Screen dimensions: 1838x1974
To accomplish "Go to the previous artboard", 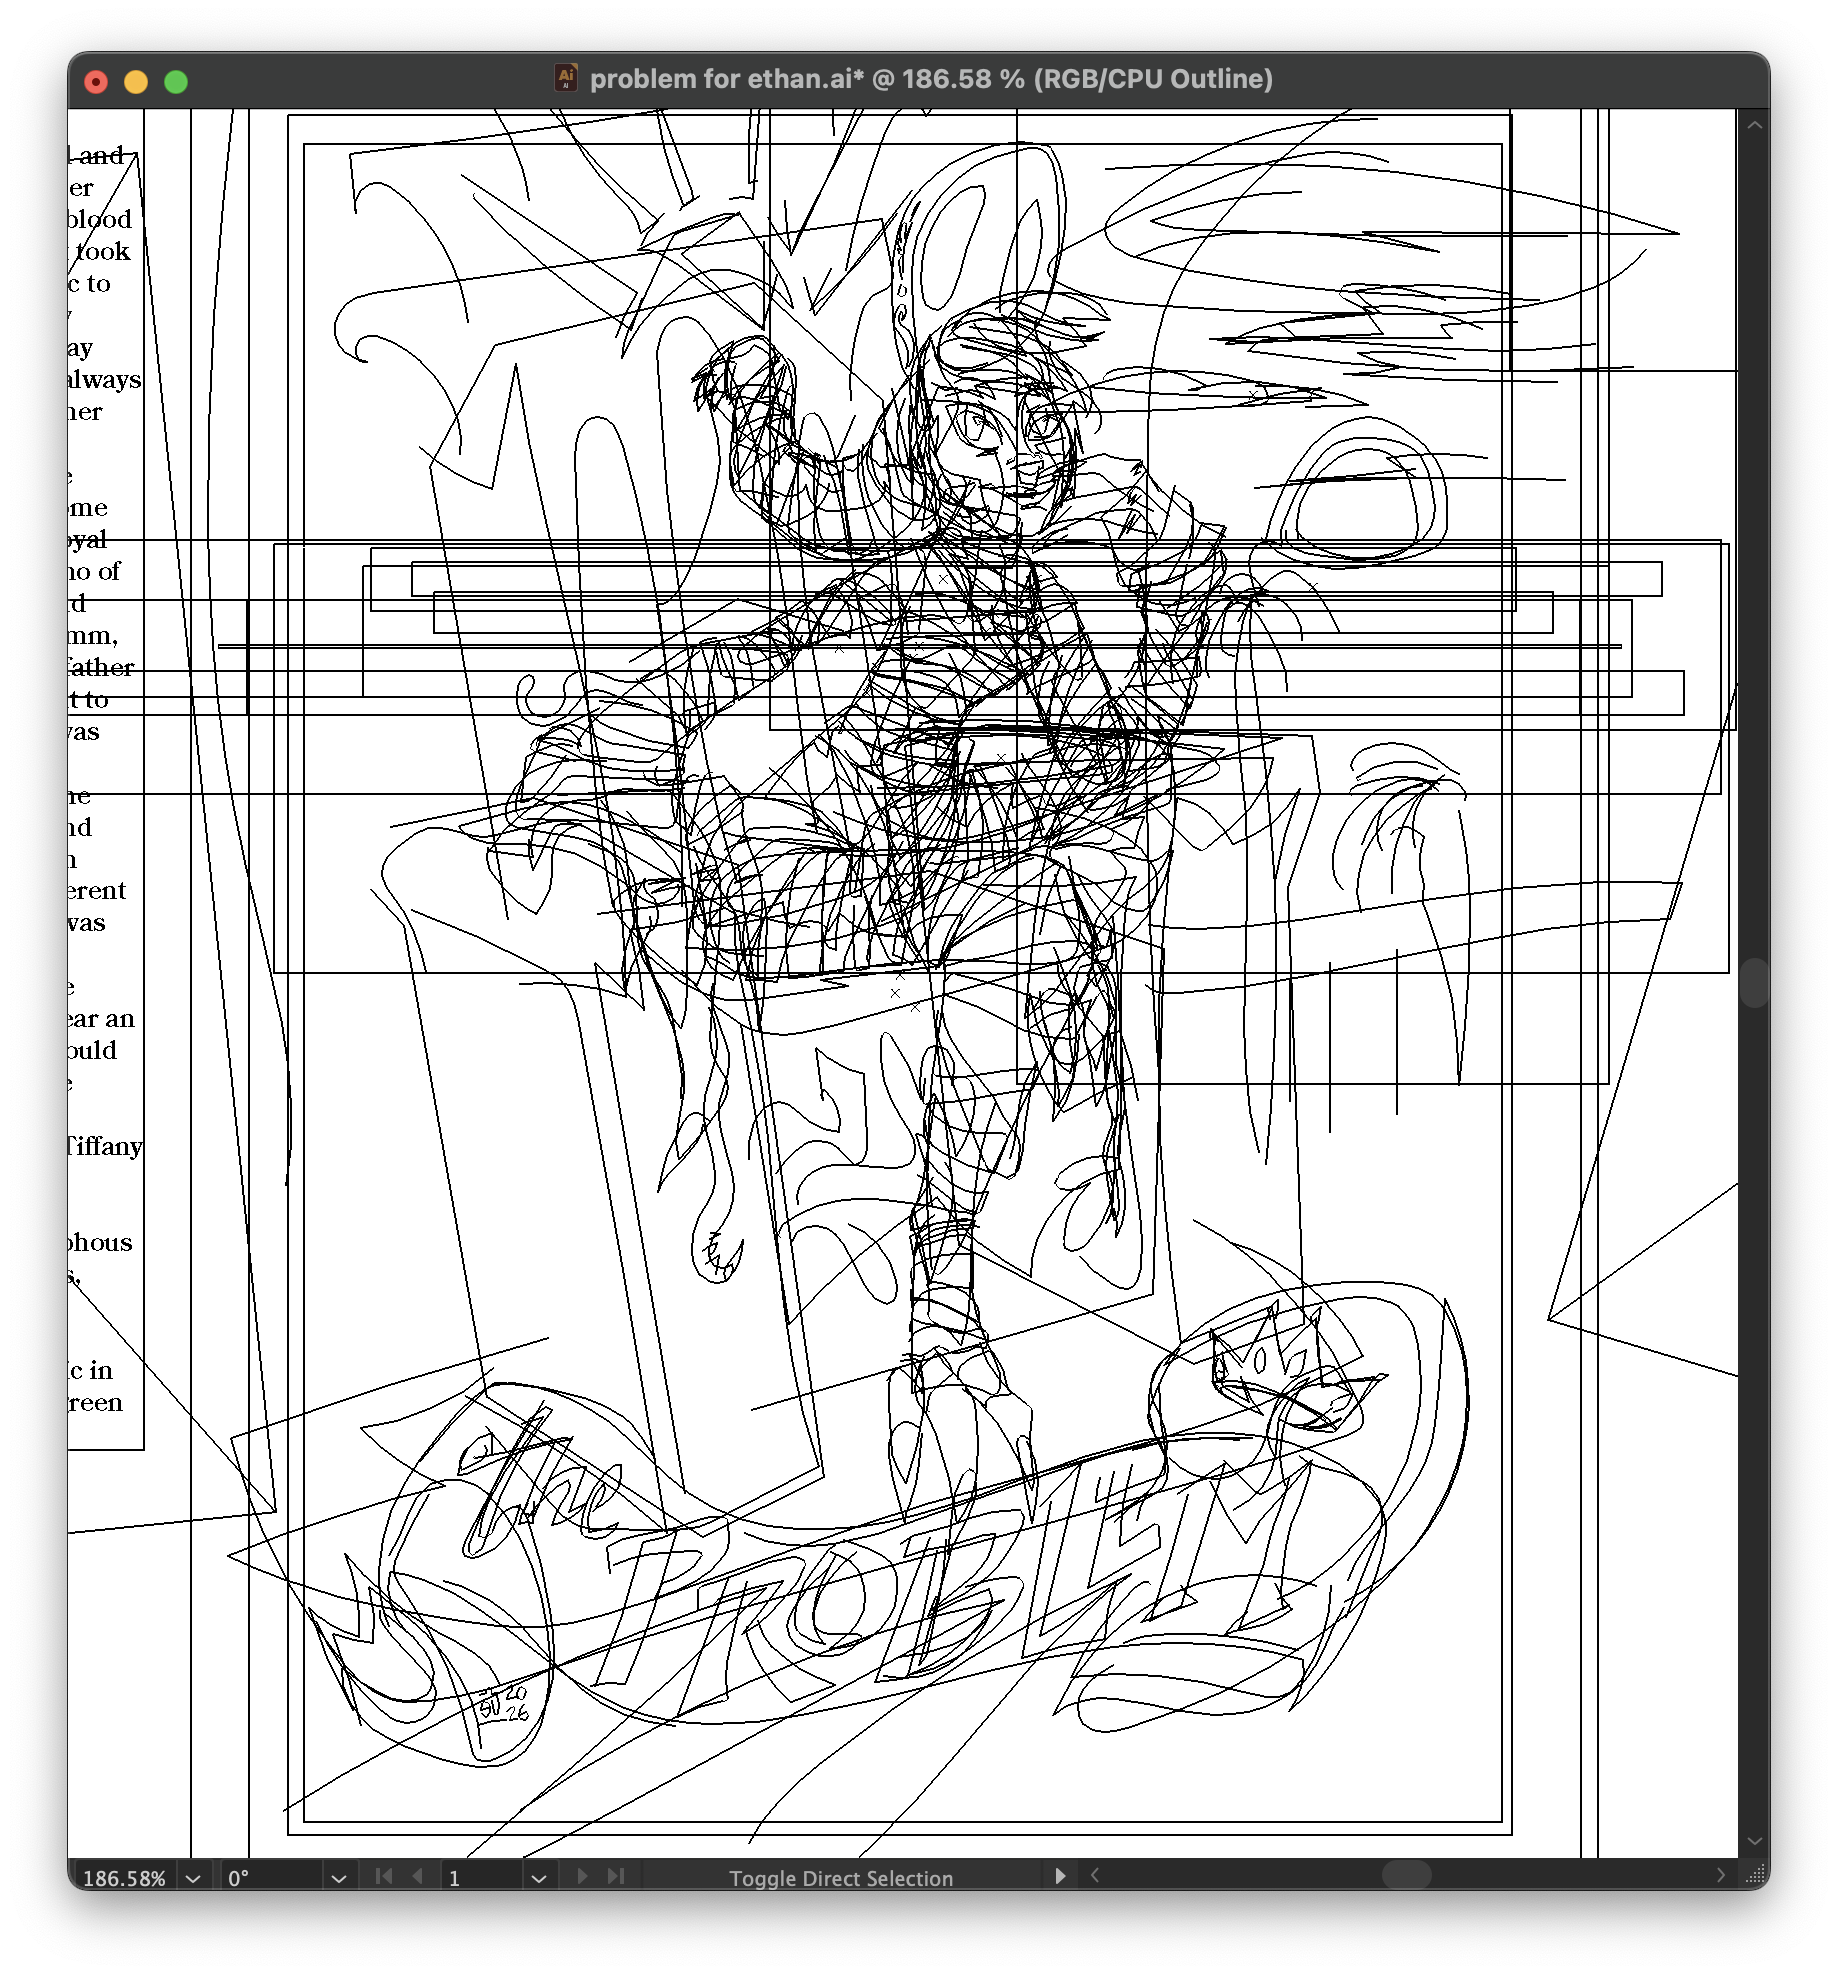I will click(418, 1876).
